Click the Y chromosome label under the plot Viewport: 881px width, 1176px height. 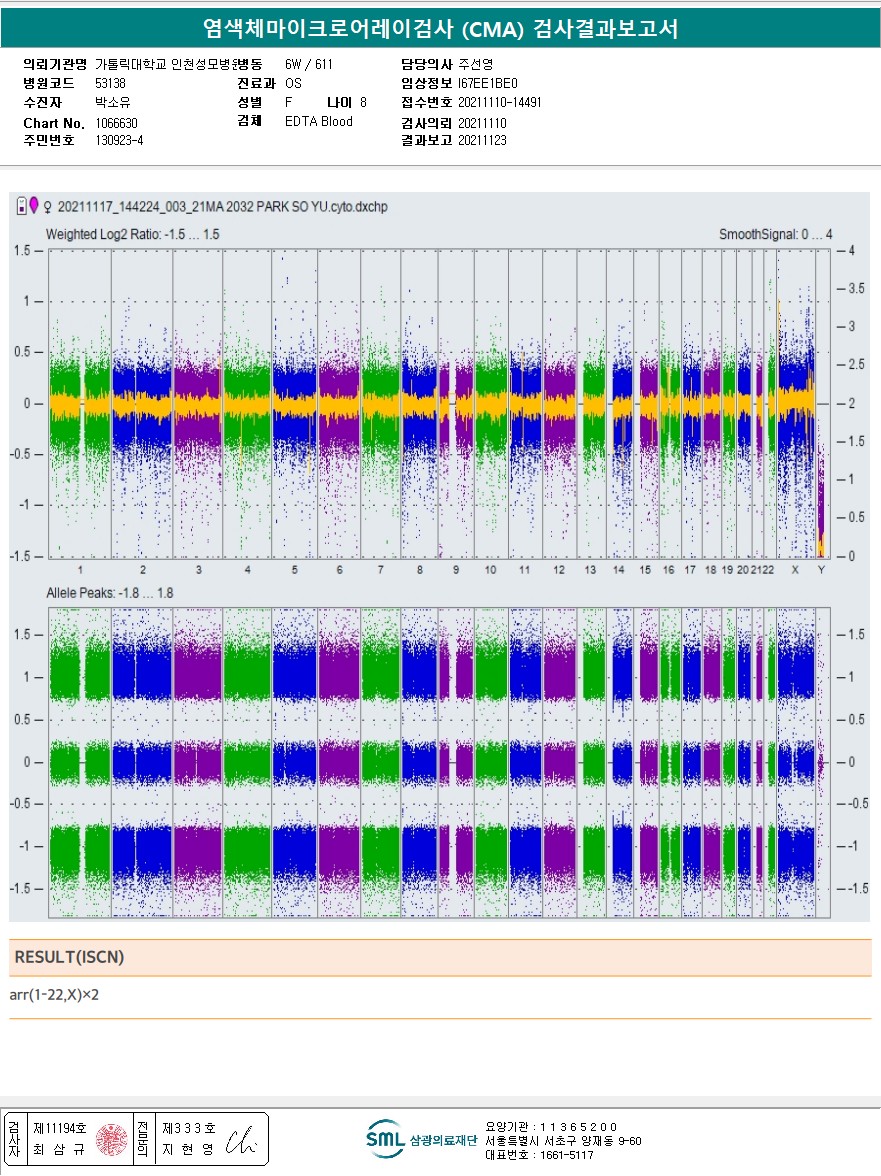[821, 570]
